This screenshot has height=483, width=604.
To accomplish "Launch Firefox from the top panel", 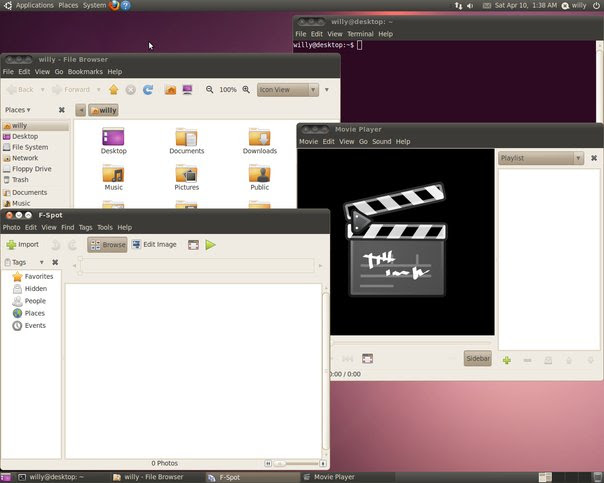I will [114, 6].
